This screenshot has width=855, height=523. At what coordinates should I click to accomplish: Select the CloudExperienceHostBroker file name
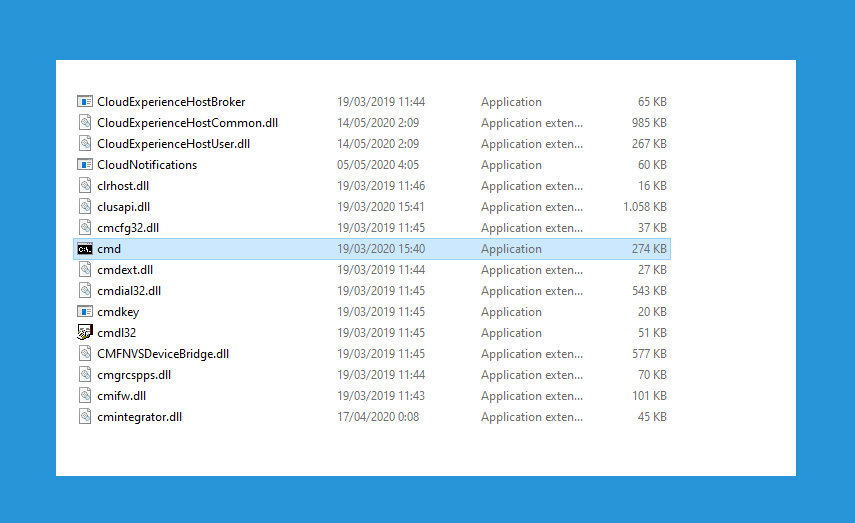[171, 102]
